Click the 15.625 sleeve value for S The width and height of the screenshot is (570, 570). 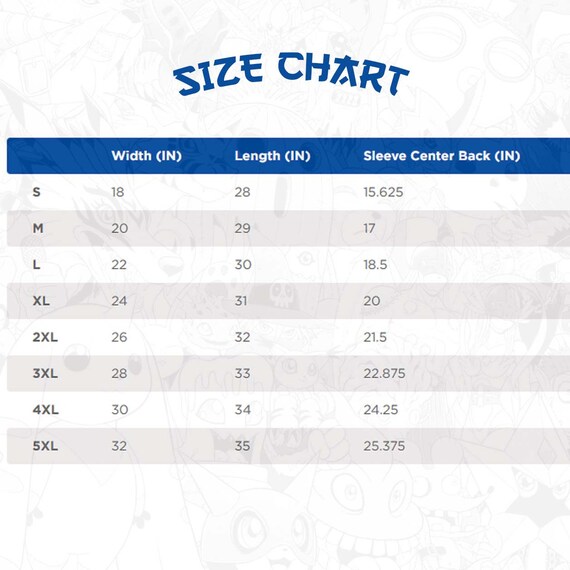pyautogui.click(x=383, y=192)
